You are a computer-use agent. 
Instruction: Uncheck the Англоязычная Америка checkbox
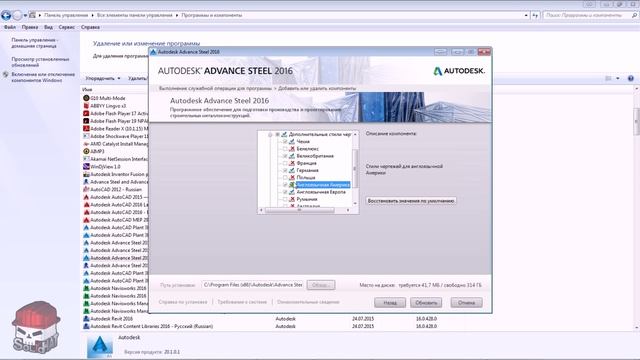285,185
